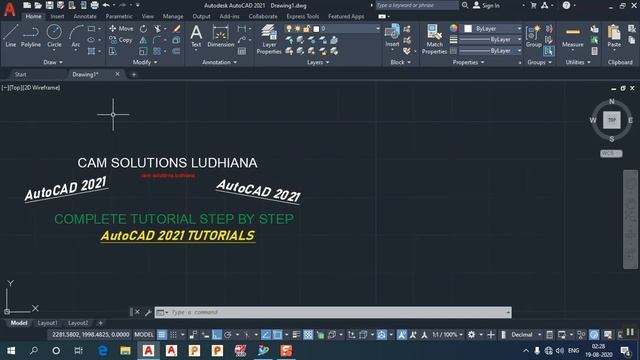
Task: Click the Plot print icon
Action: point(94,5)
